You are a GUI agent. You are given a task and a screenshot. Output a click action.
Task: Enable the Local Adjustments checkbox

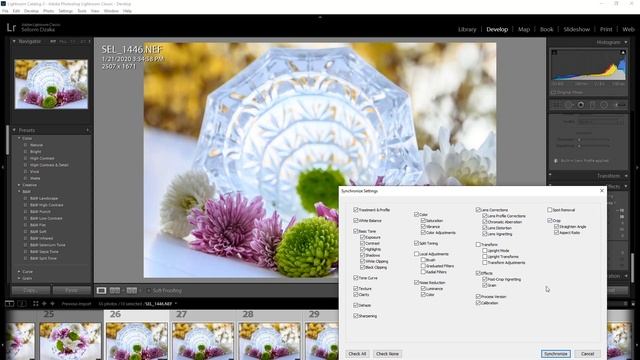416,254
